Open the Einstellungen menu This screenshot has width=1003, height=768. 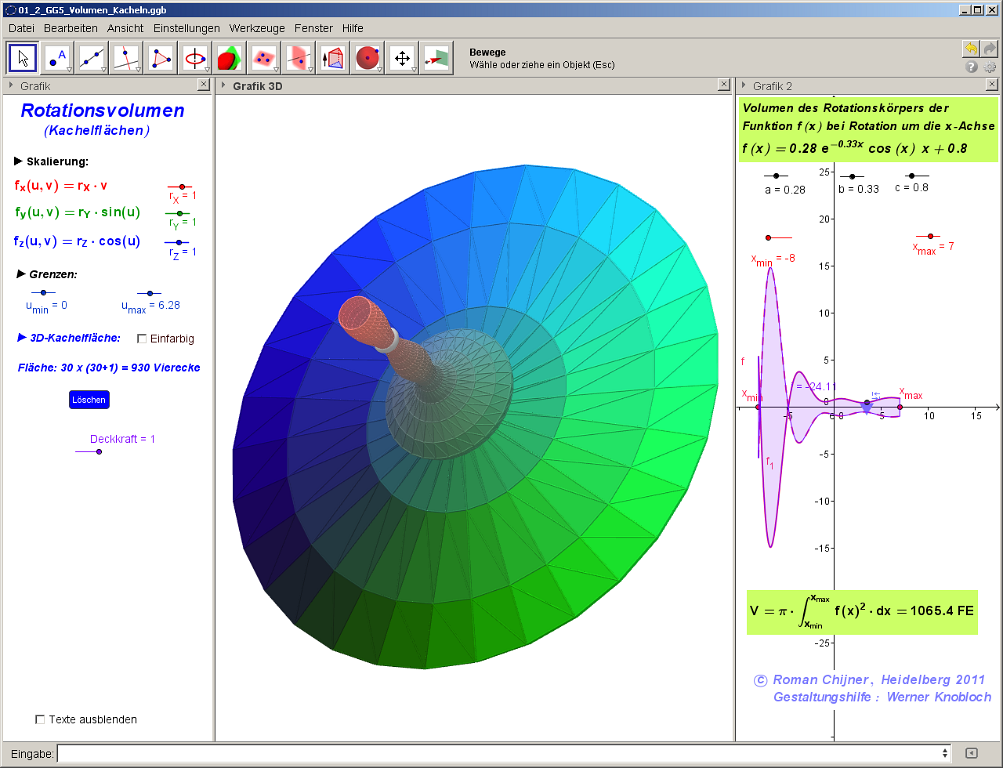click(186, 28)
